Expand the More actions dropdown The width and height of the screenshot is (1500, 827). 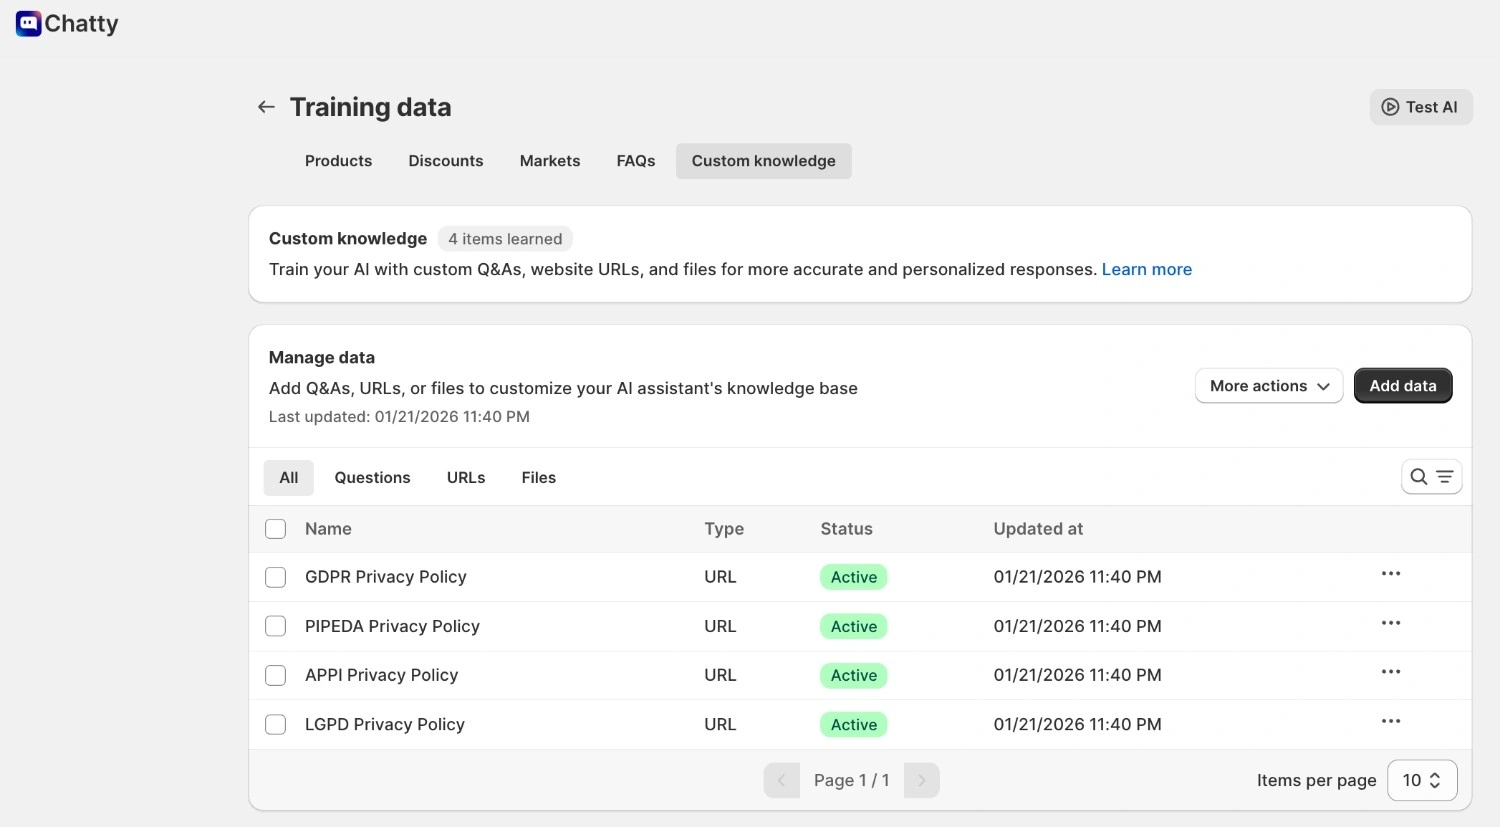(x=1269, y=386)
